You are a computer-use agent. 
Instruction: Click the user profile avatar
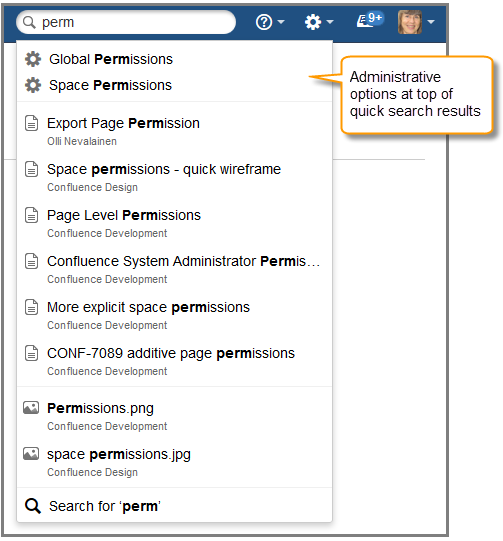[x=410, y=22]
